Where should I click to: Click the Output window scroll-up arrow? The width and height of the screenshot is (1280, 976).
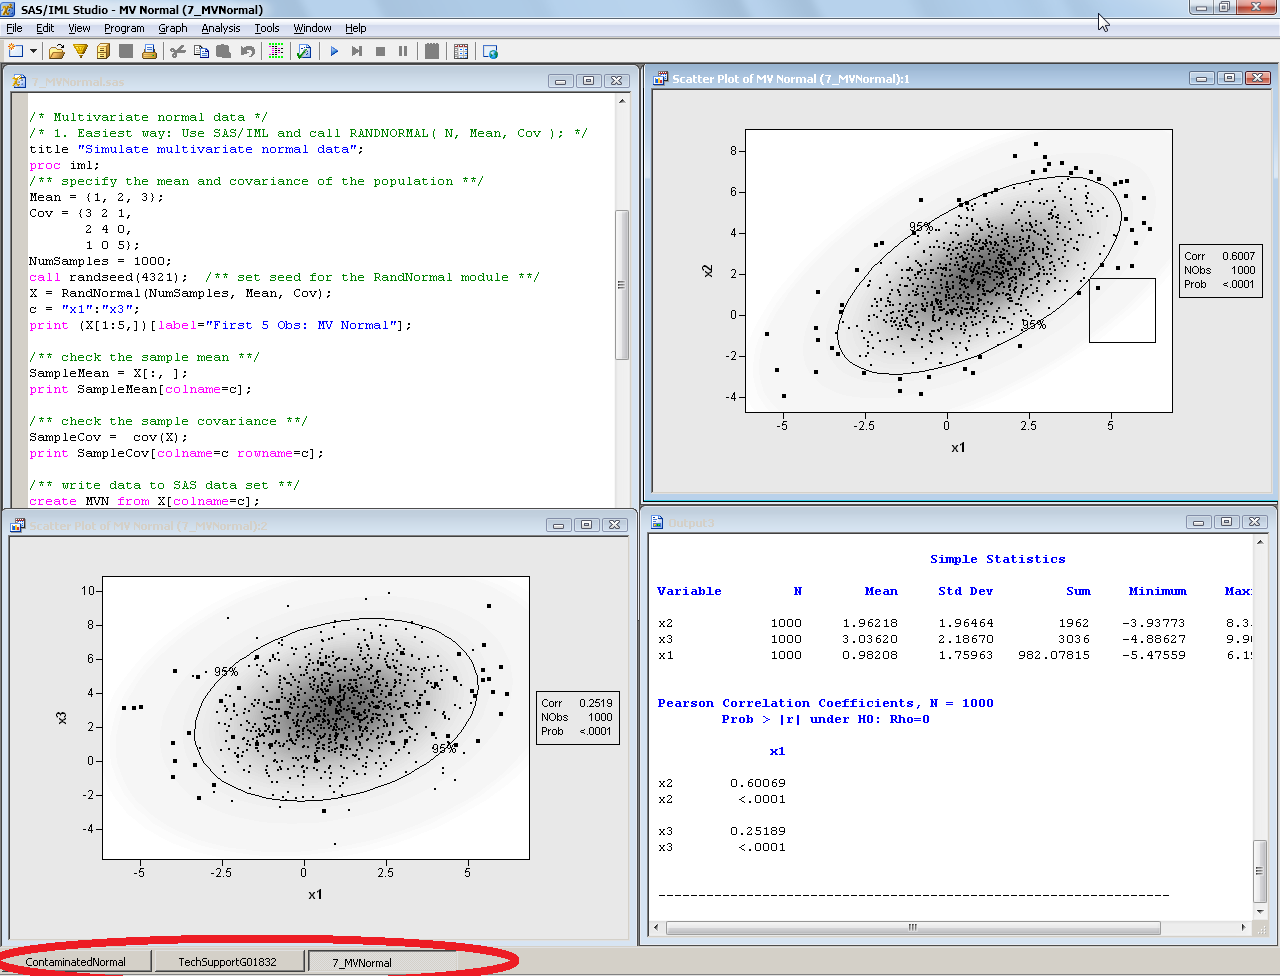1261,542
